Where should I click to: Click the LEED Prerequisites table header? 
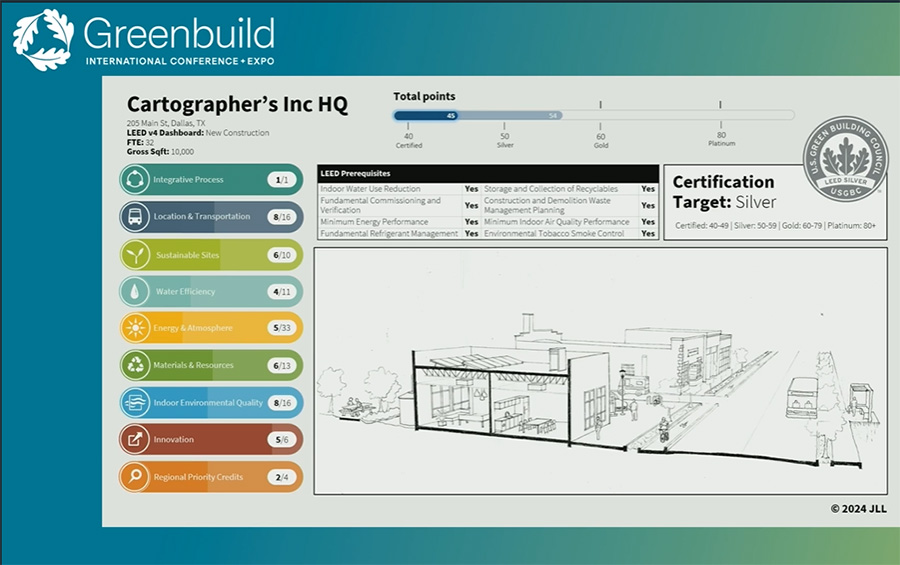click(x=488, y=174)
